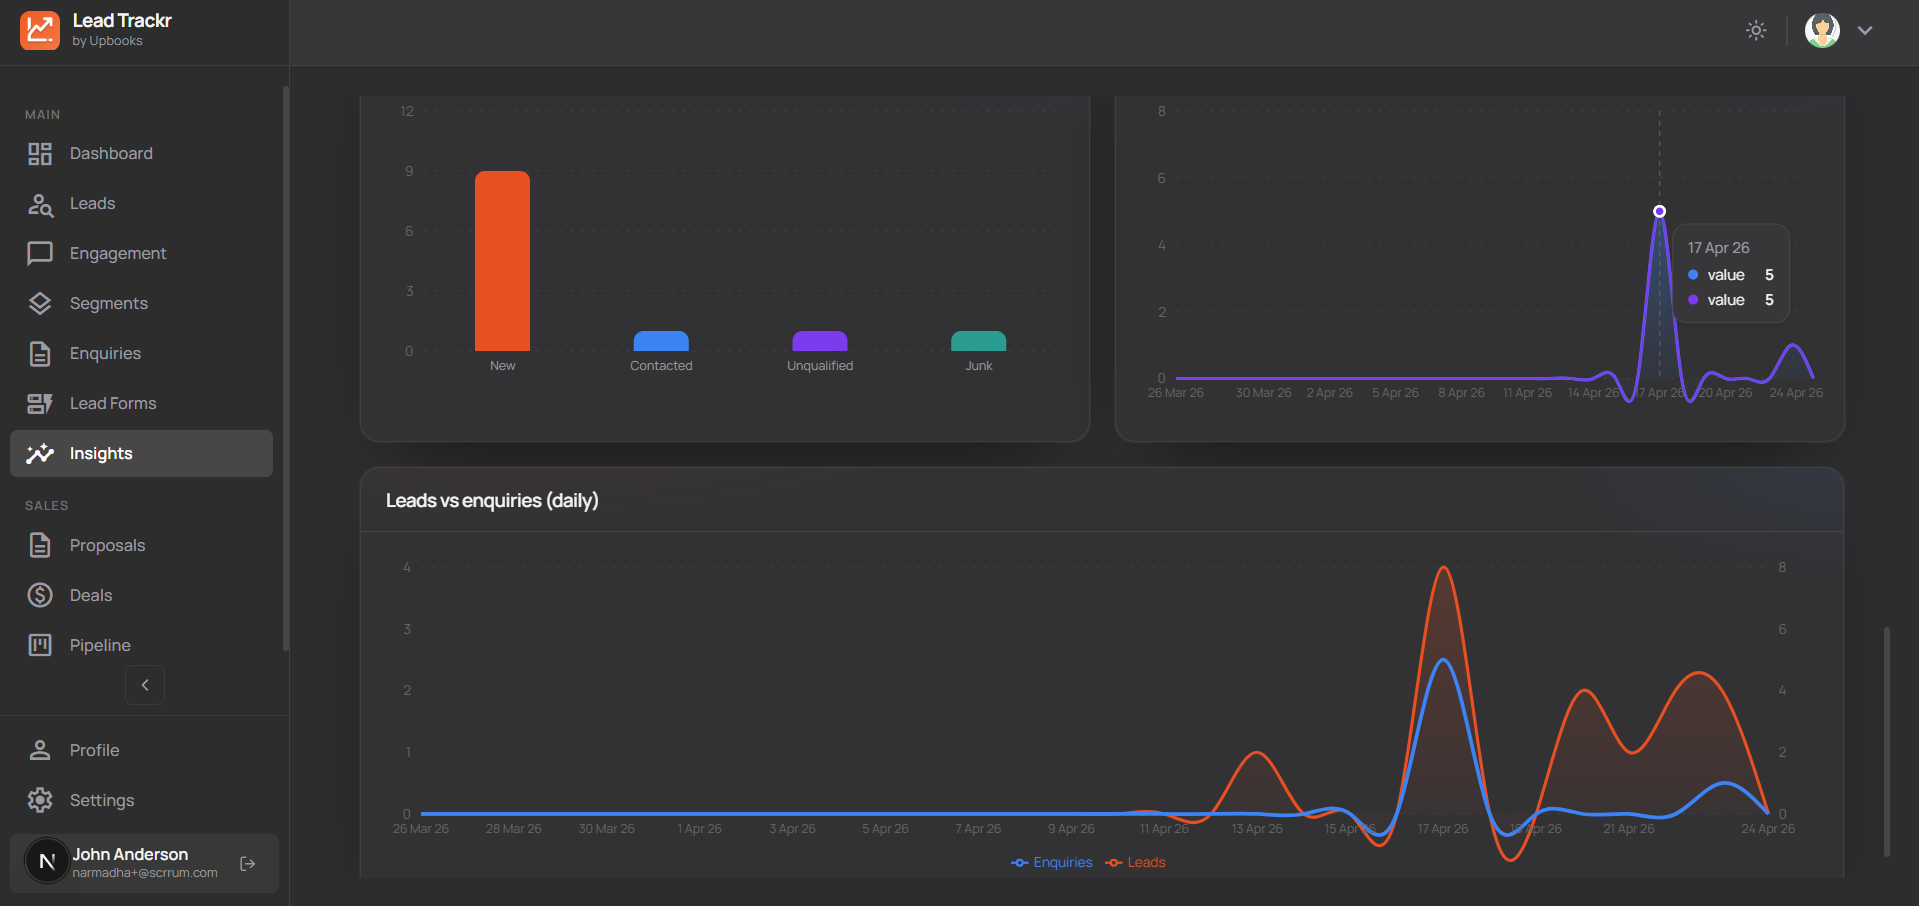Image resolution: width=1919 pixels, height=906 pixels.
Task: Switch to the Insights section
Action: pyautogui.click(x=101, y=453)
